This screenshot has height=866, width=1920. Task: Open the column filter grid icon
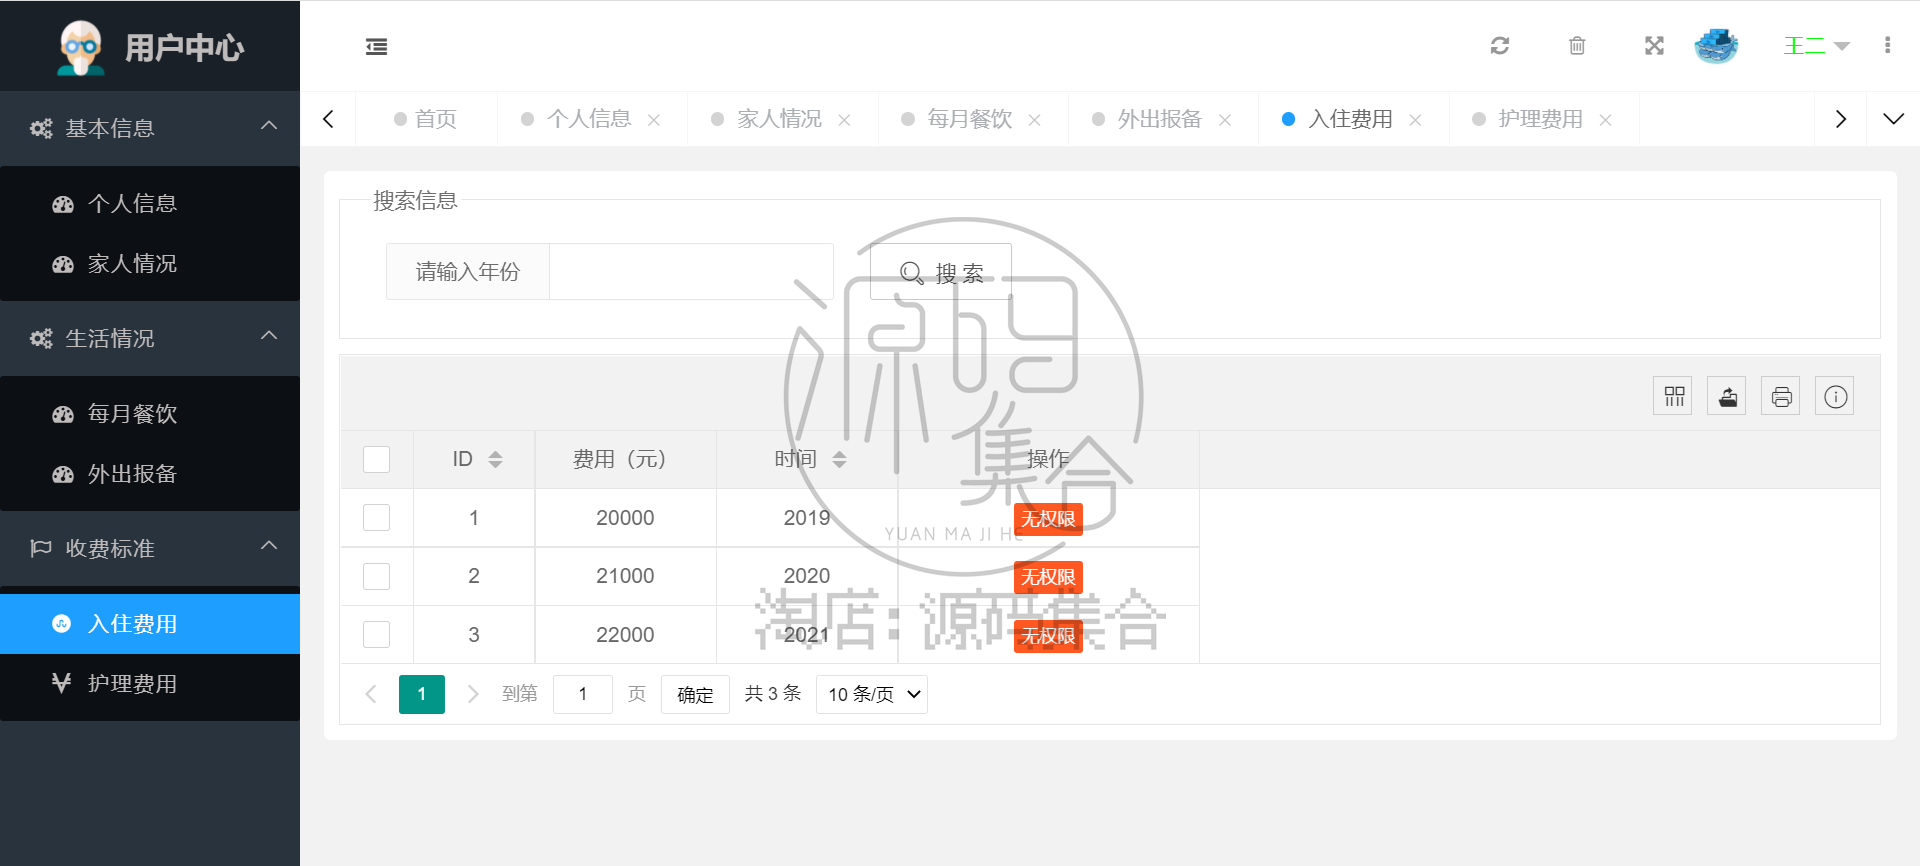click(x=1673, y=396)
